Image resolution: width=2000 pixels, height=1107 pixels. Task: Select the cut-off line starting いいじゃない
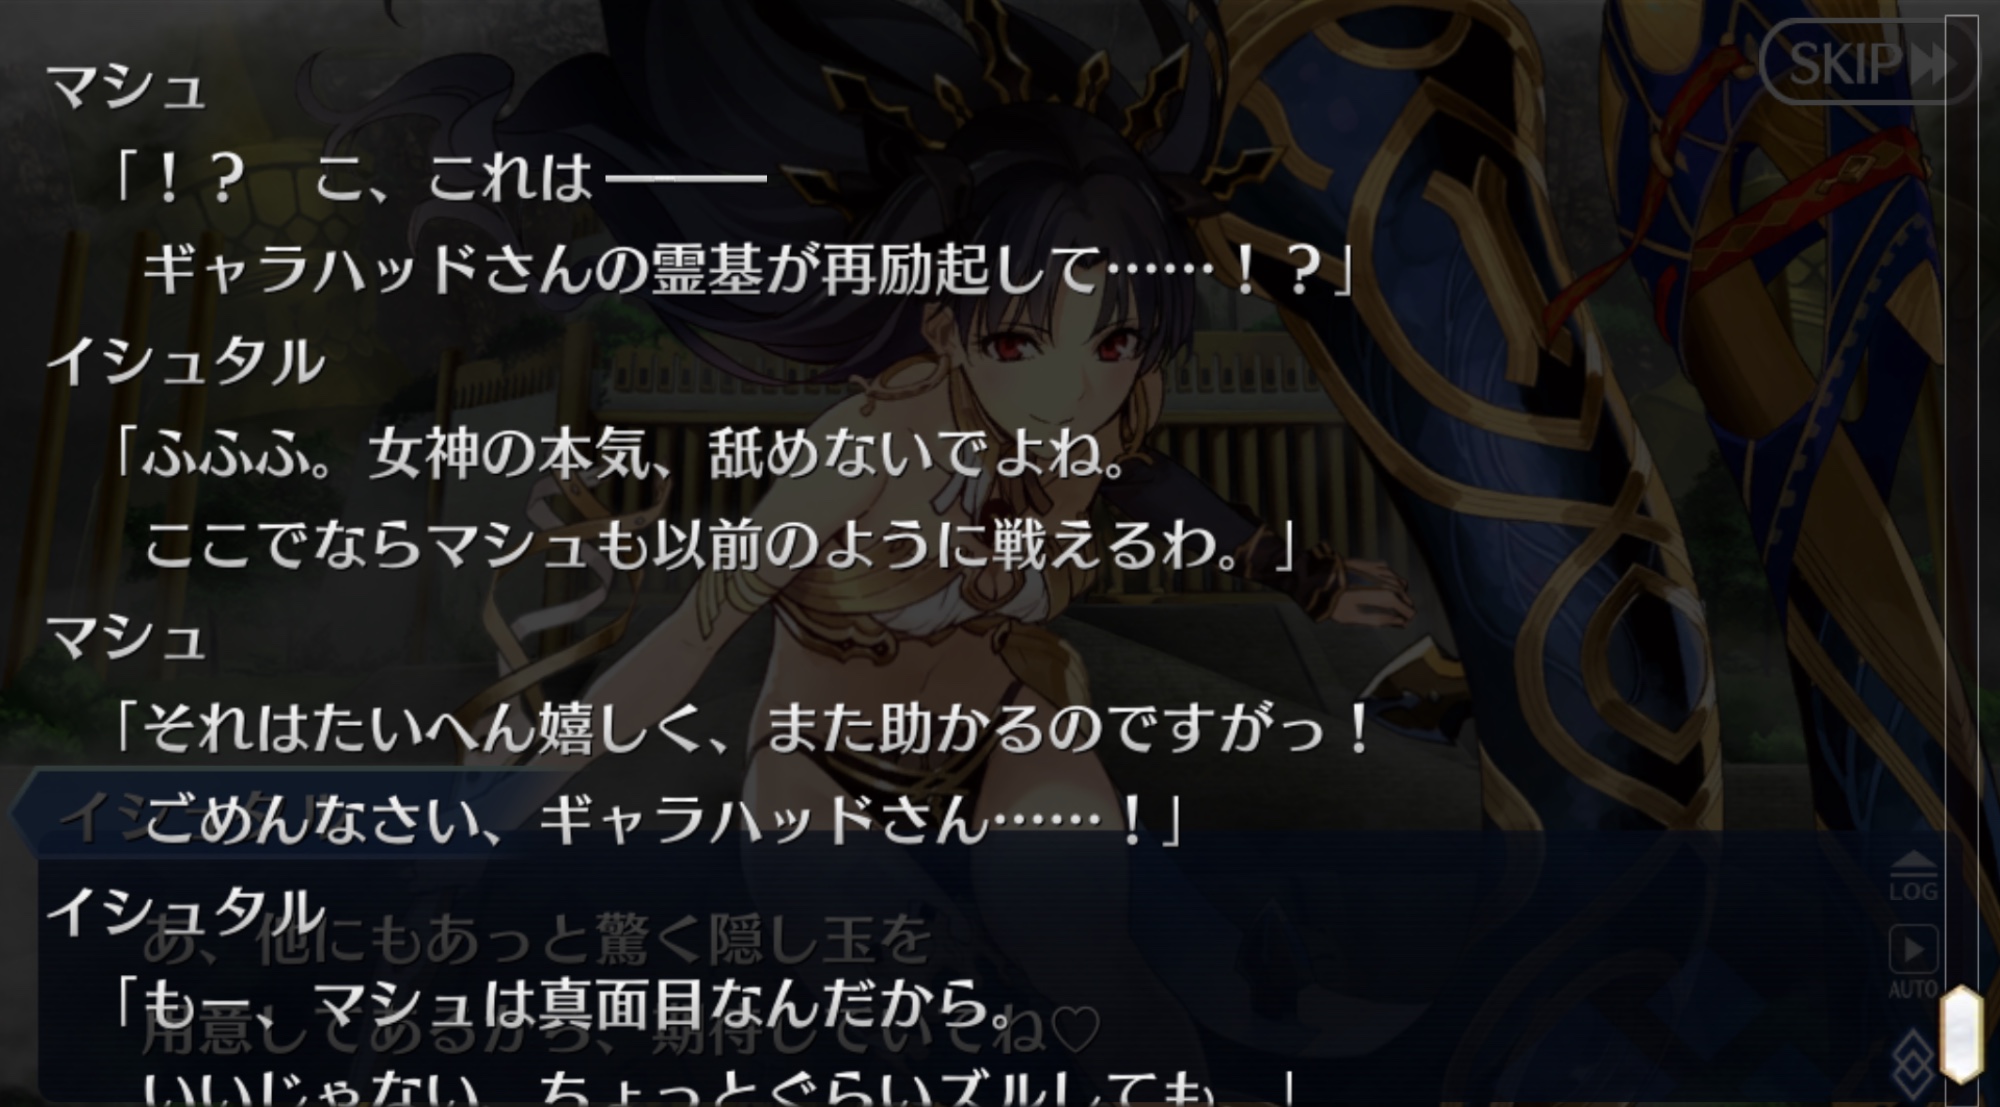point(720,1088)
